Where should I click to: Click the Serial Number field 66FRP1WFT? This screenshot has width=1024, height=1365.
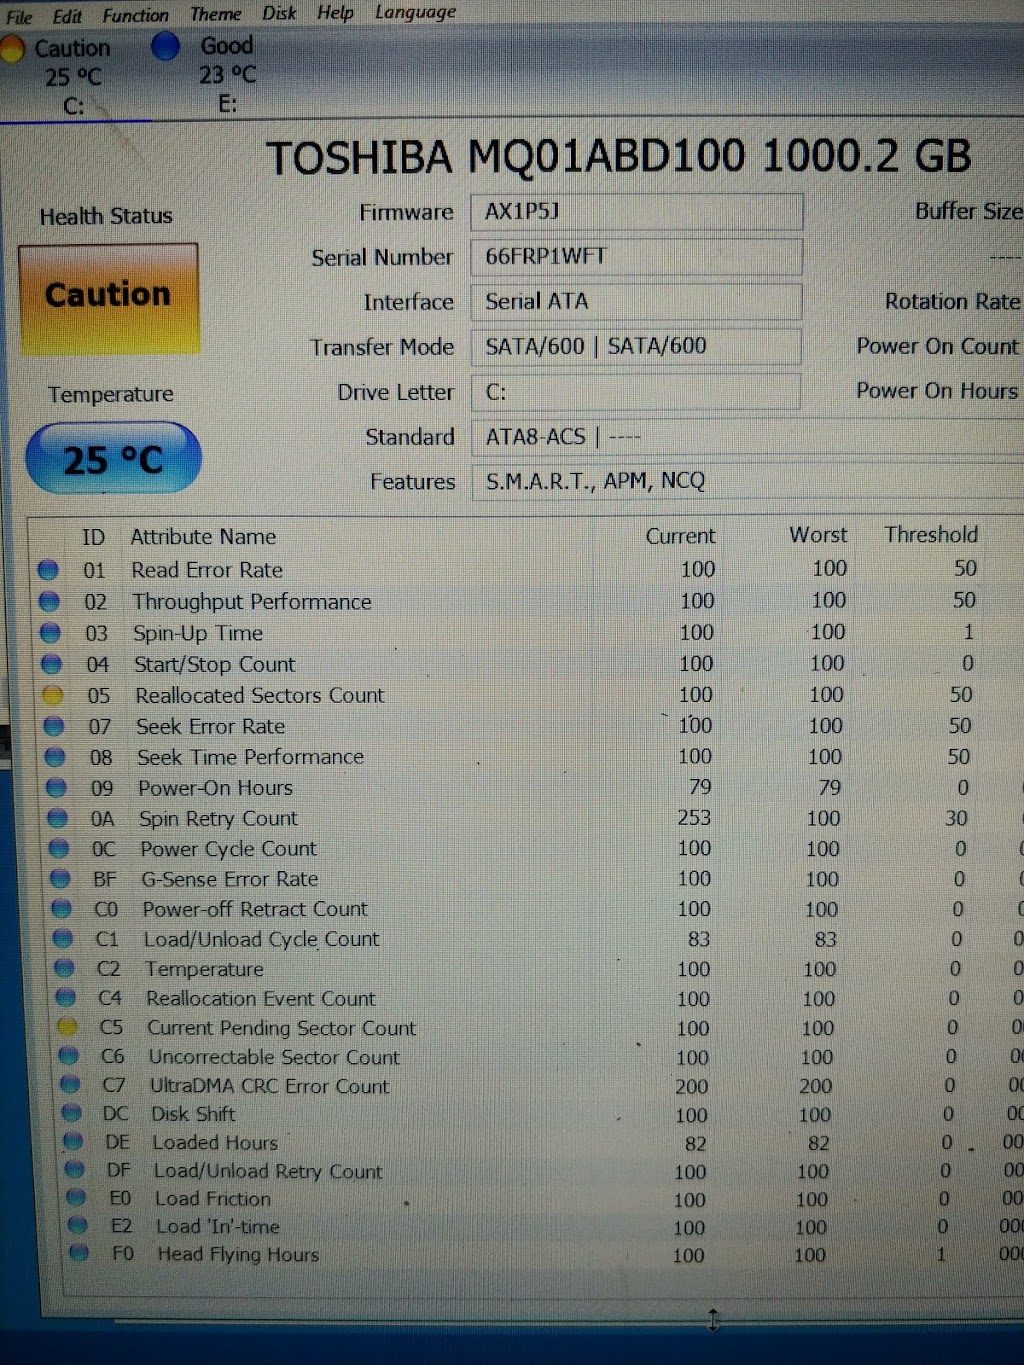636,256
